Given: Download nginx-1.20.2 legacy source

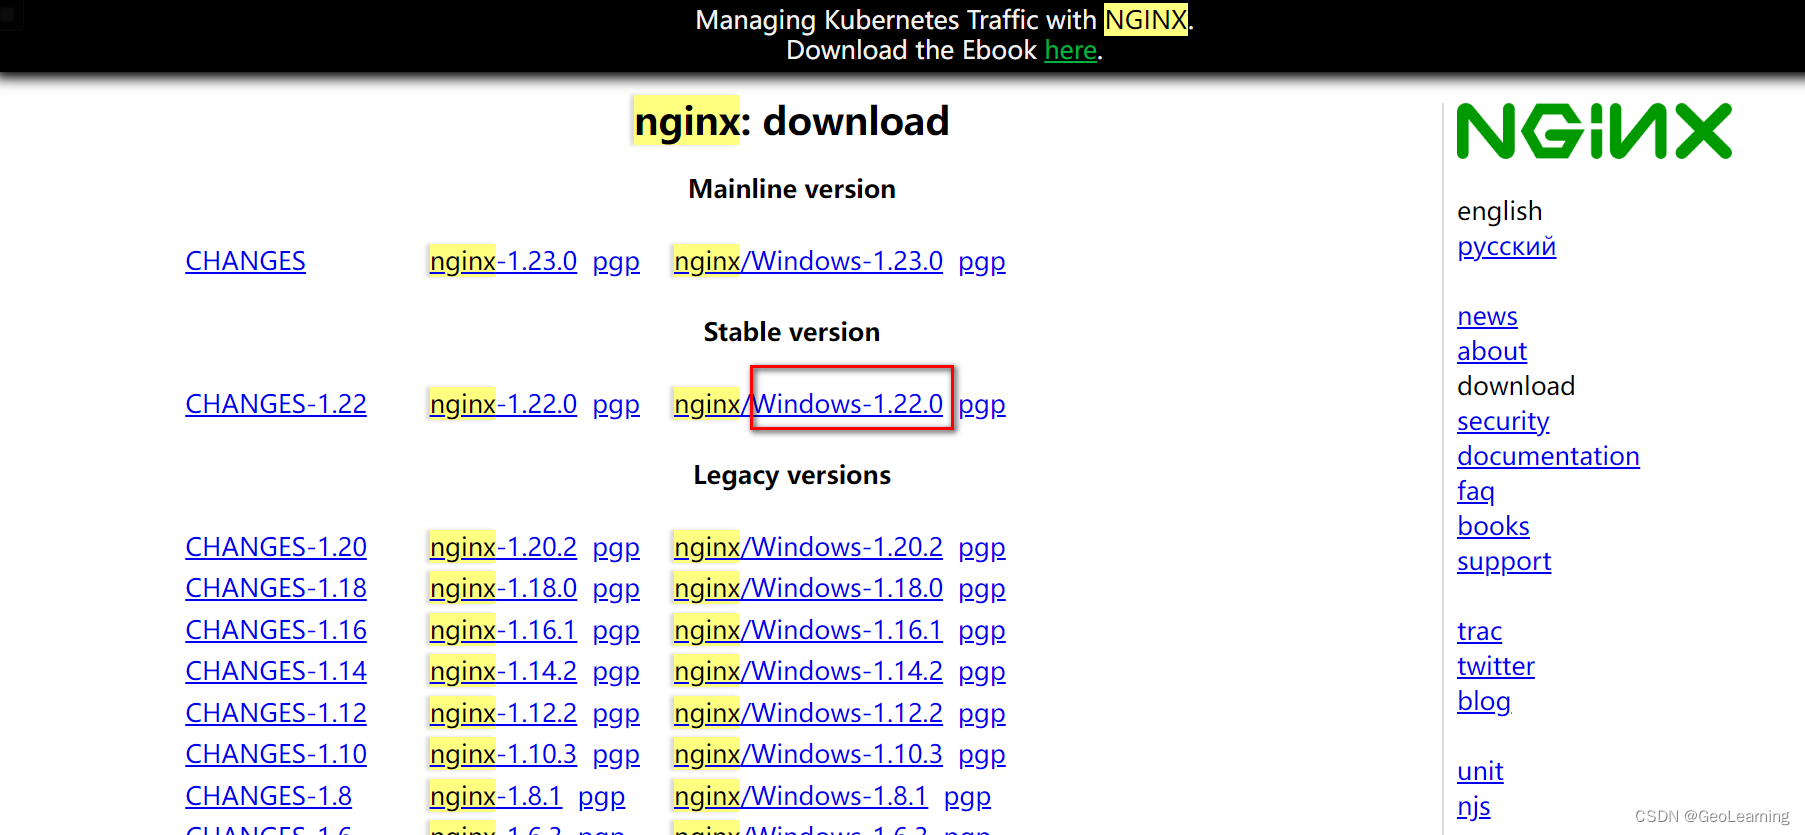Looking at the screenshot, I should tap(503, 547).
